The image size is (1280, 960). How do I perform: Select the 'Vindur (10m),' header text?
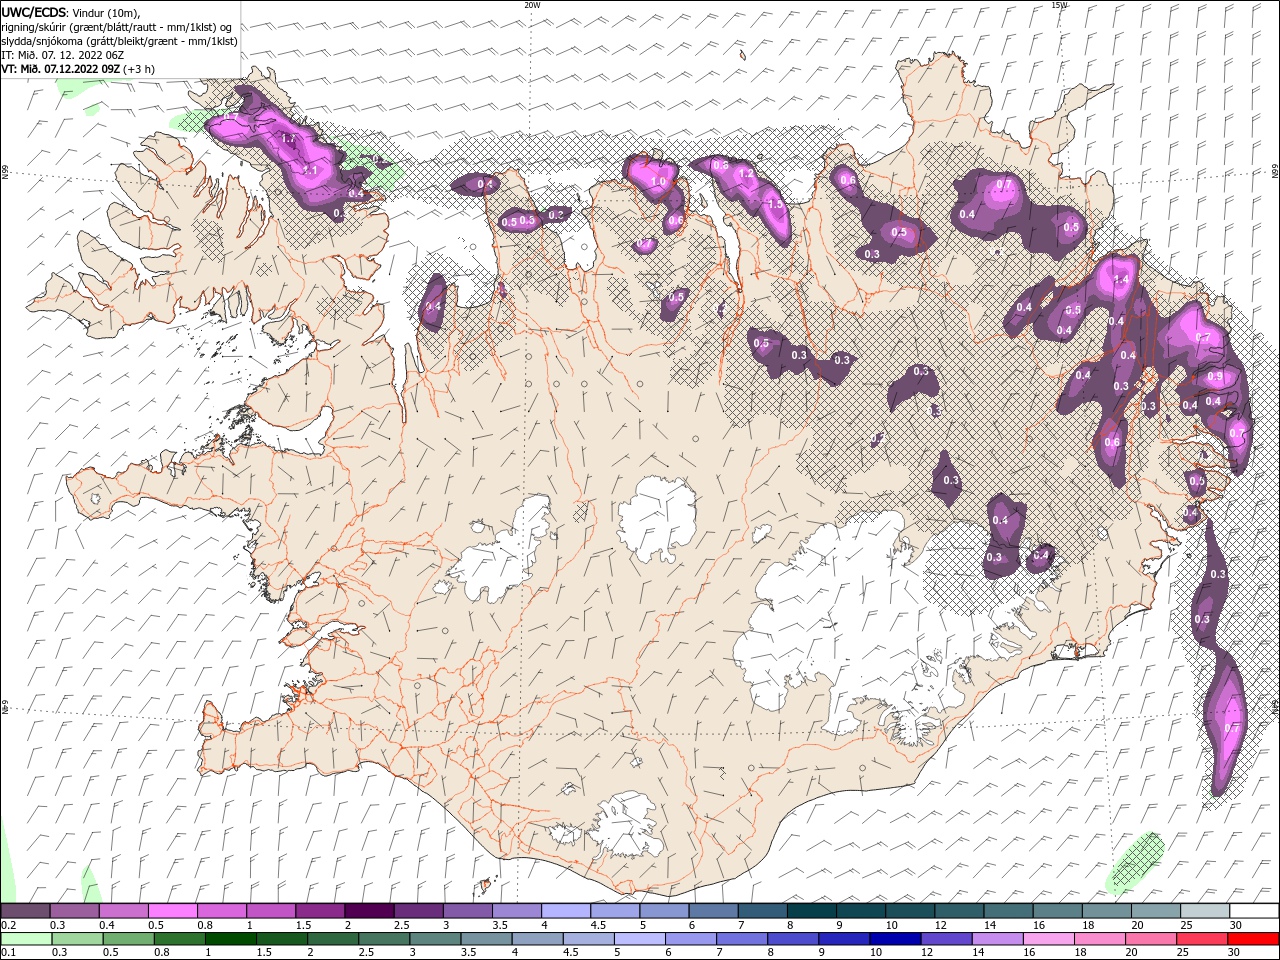107,12
